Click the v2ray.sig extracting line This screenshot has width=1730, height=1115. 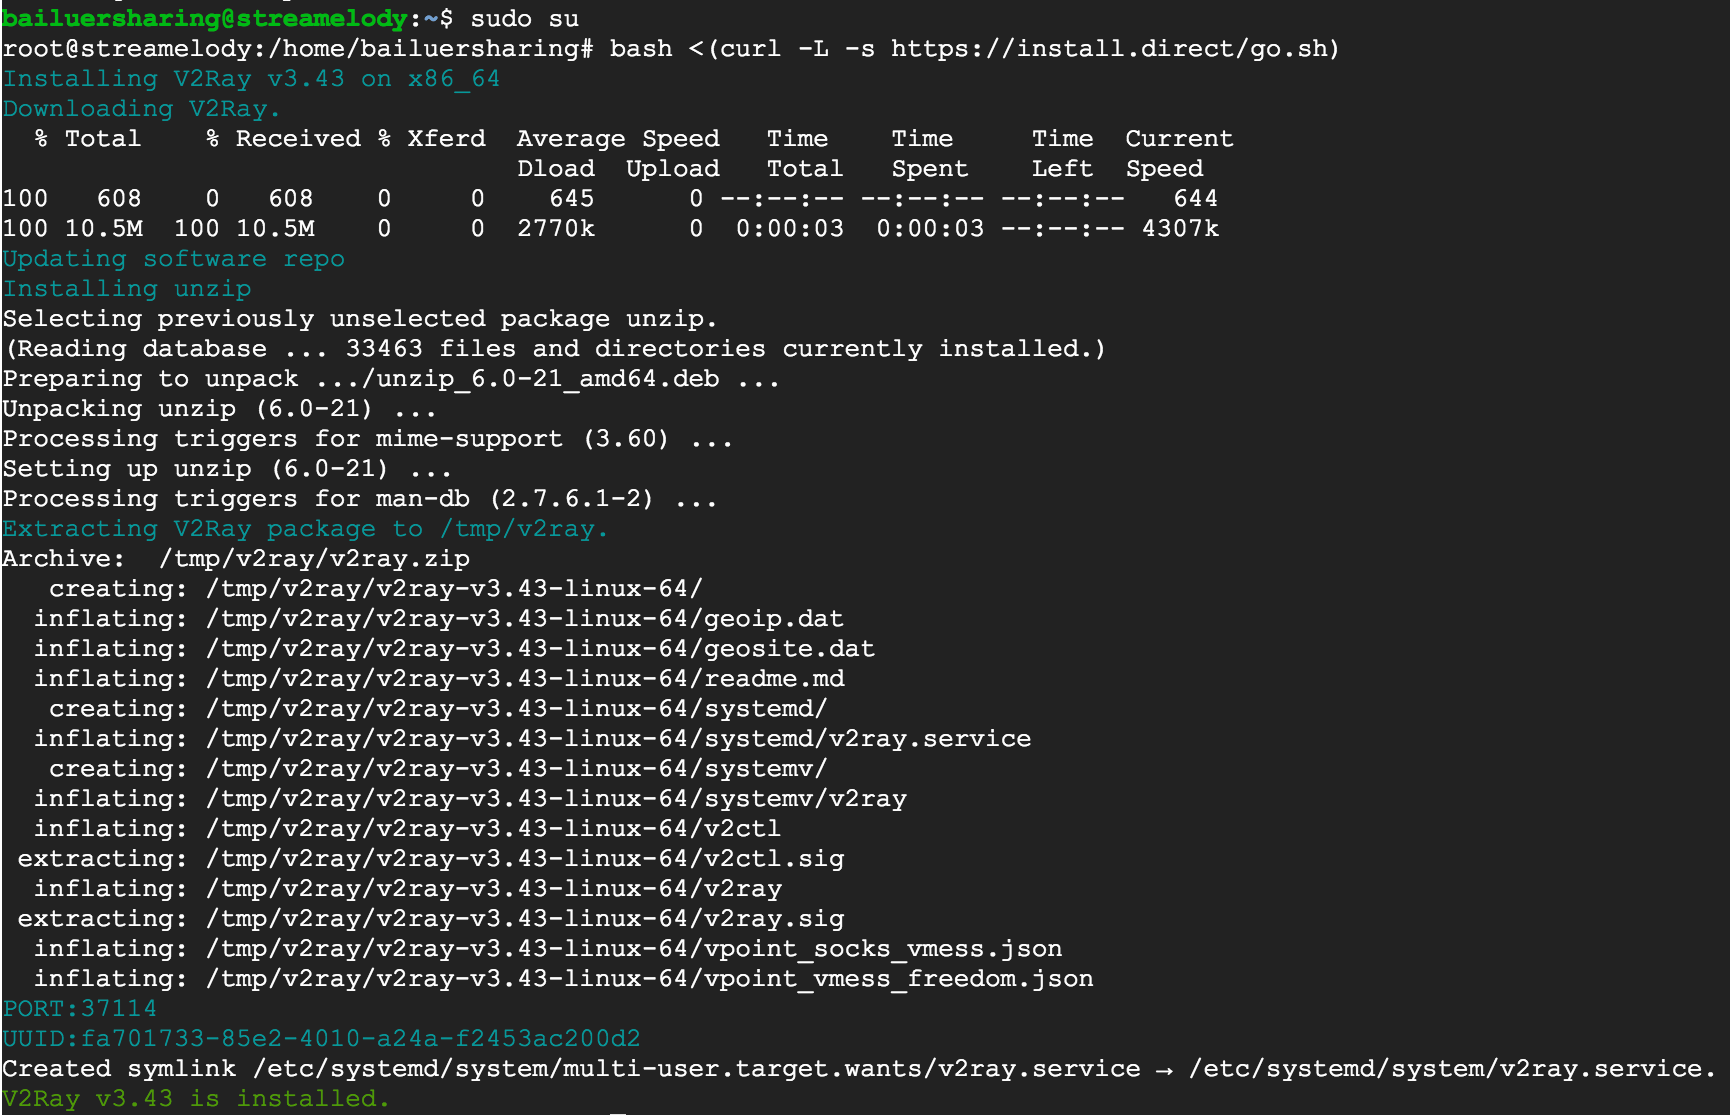(x=431, y=919)
